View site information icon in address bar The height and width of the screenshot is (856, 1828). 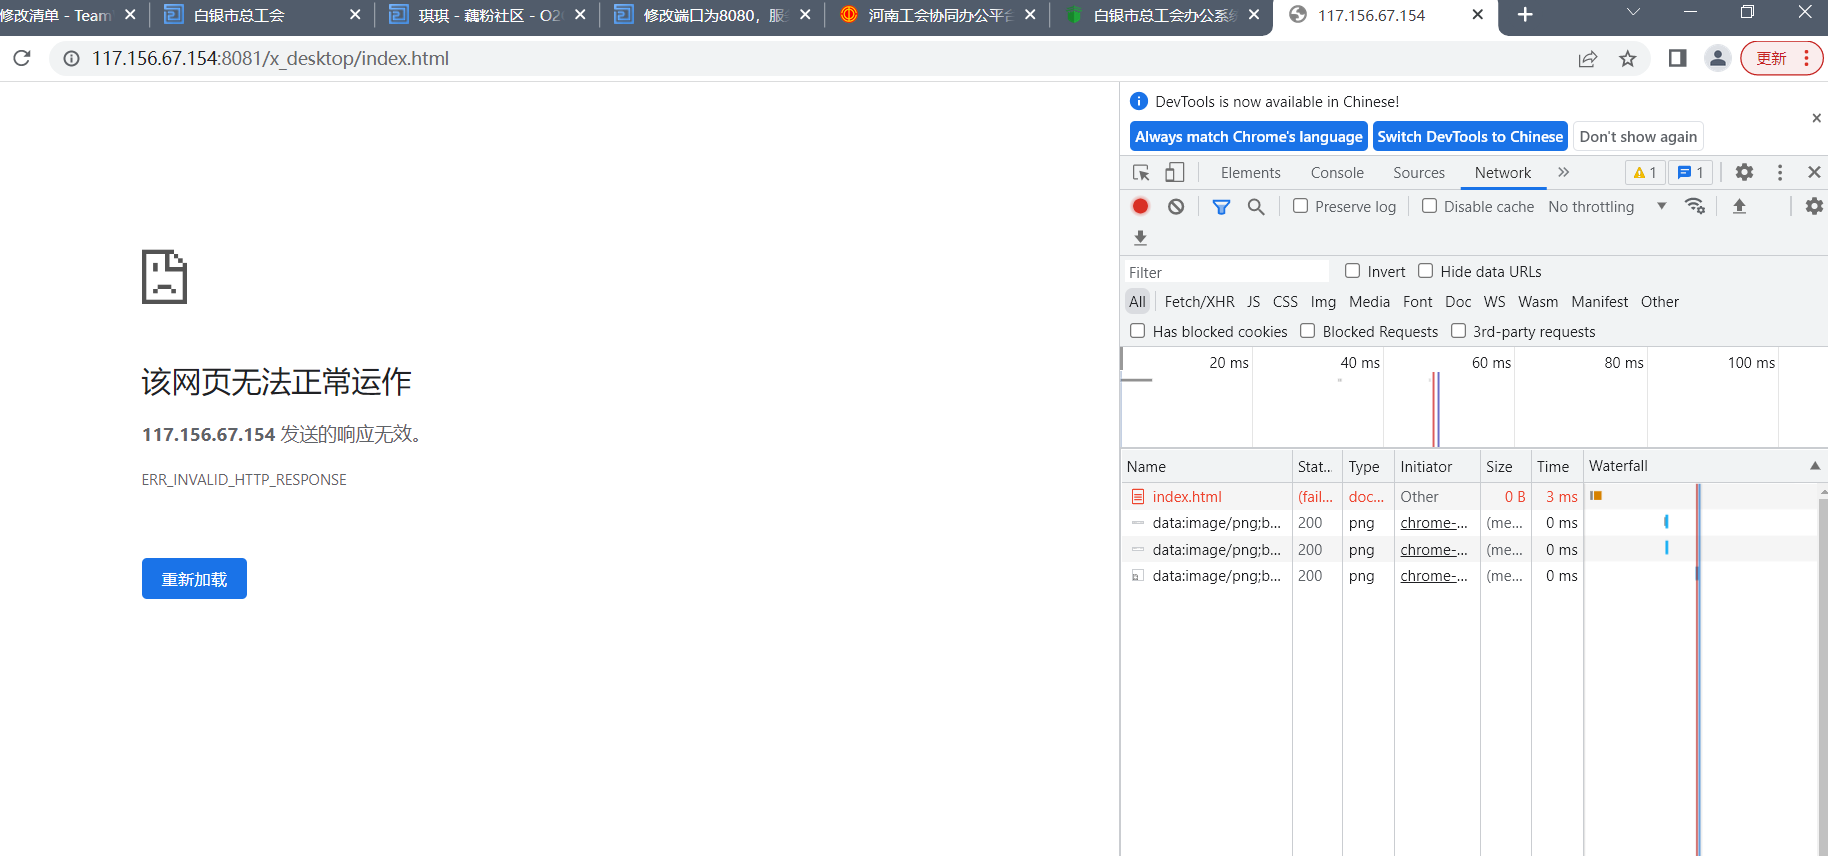72,59
